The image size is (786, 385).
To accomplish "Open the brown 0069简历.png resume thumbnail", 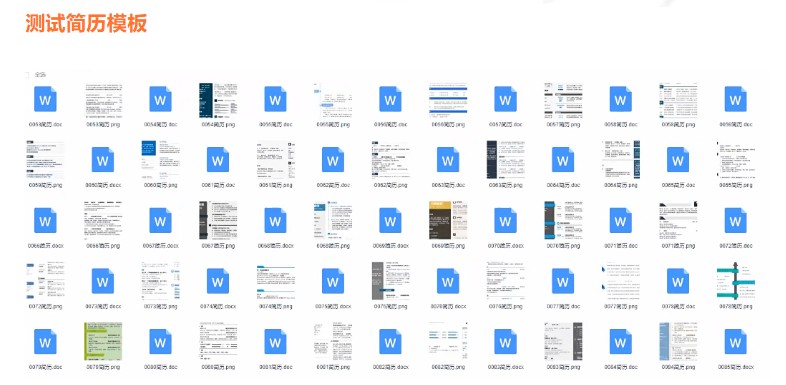I will [x=448, y=220].
